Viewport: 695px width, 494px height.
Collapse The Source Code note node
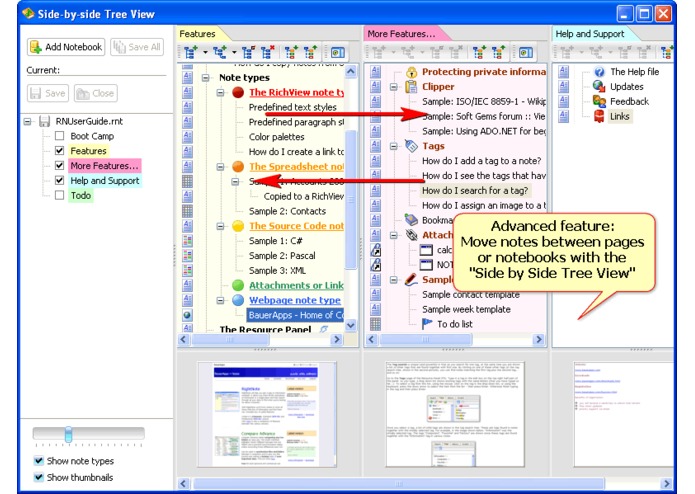[221, 226]
